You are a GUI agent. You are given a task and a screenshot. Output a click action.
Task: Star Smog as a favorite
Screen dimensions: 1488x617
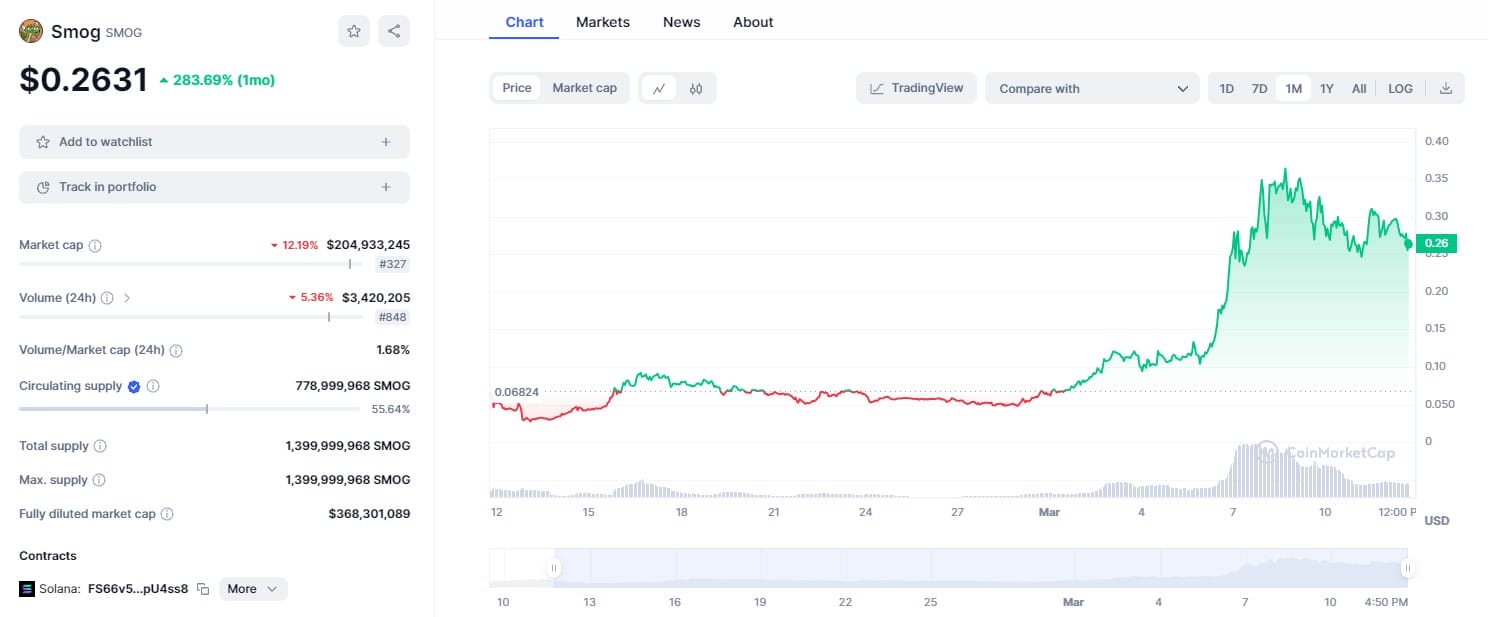(354, 31)
